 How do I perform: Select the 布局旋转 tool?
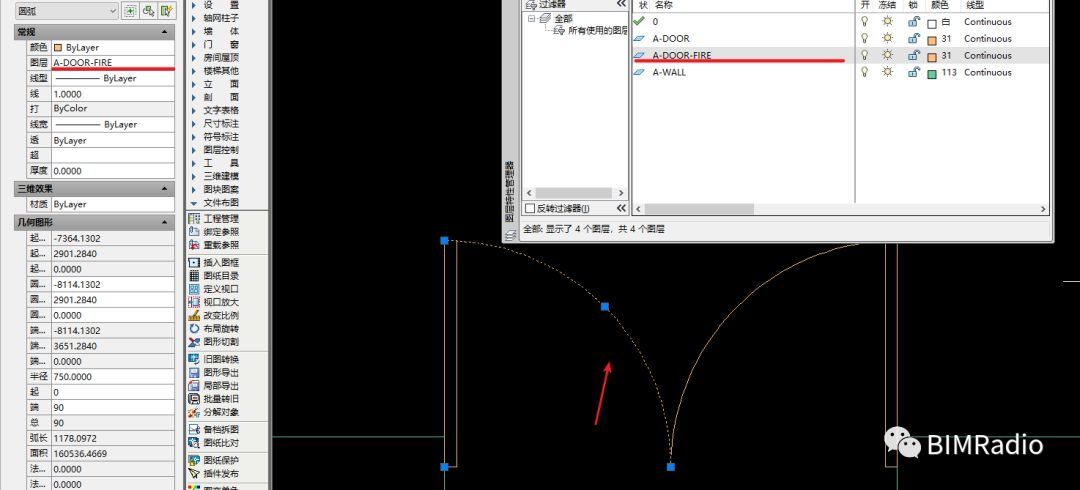tap(214, 328)
